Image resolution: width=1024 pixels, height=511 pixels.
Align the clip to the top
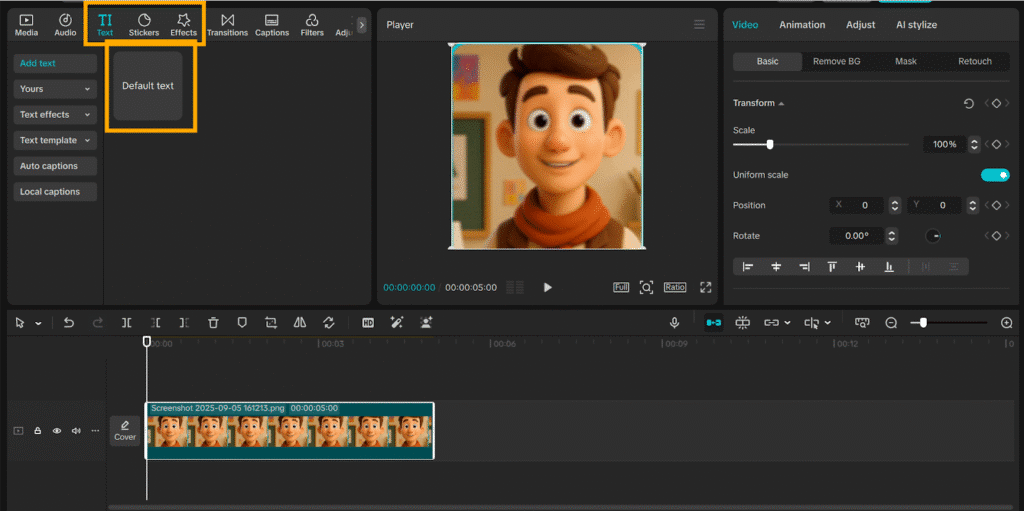click(833, 267)
